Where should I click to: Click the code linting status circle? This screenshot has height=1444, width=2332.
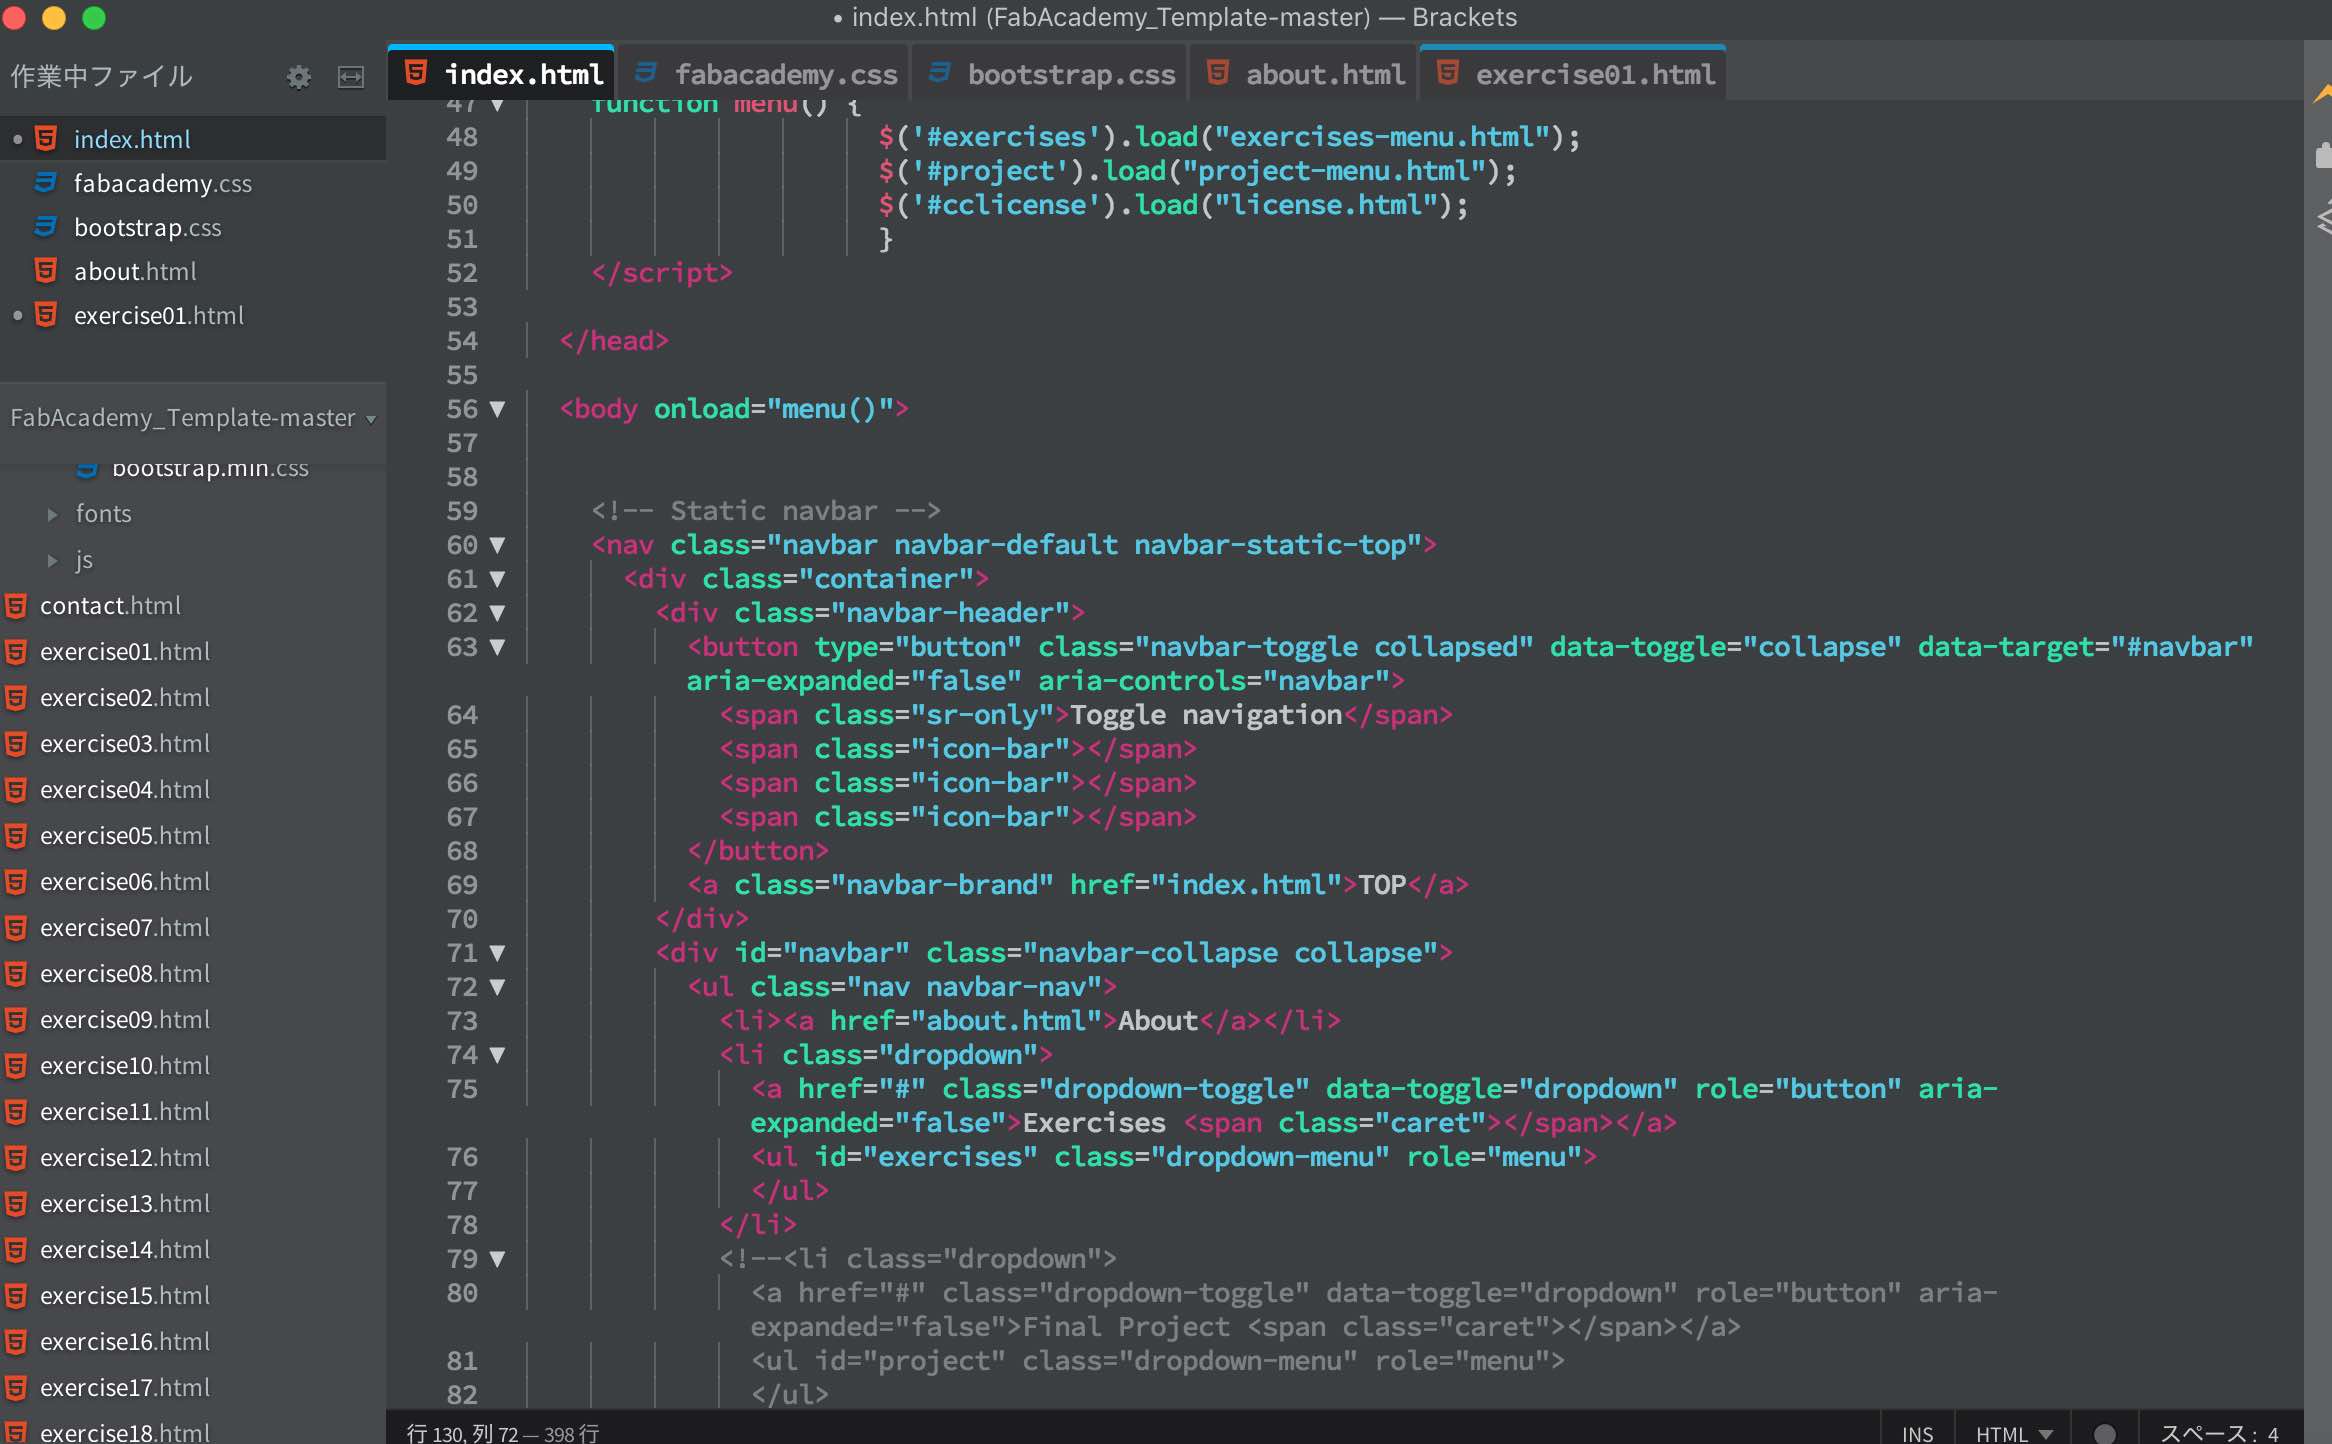click(x=2104, y=1433)
